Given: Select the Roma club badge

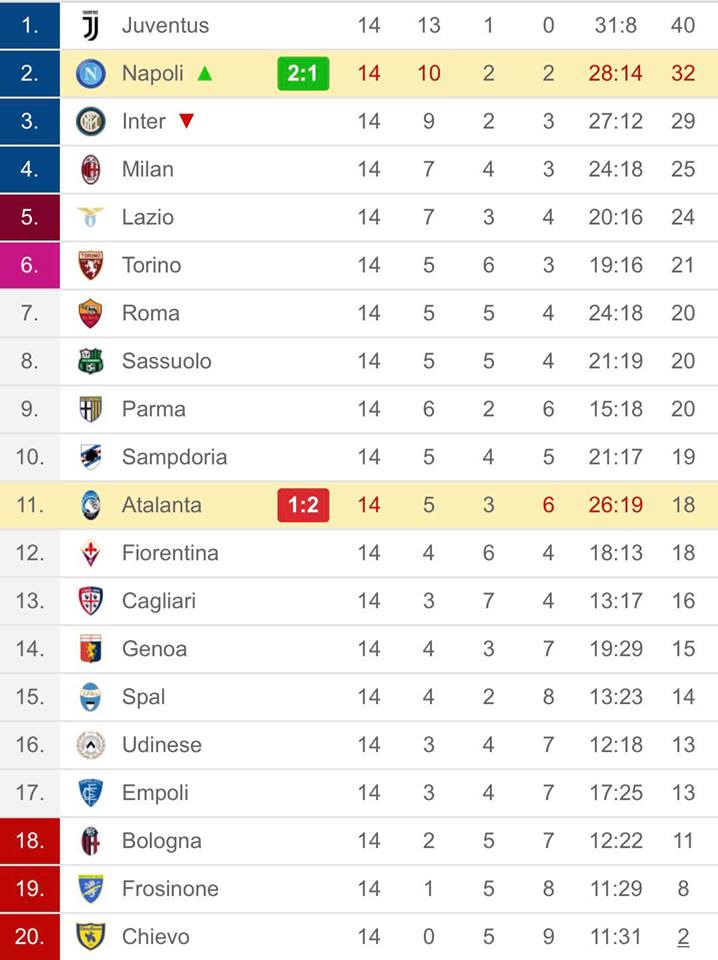Looking at the screenshot, I should 91,313.
